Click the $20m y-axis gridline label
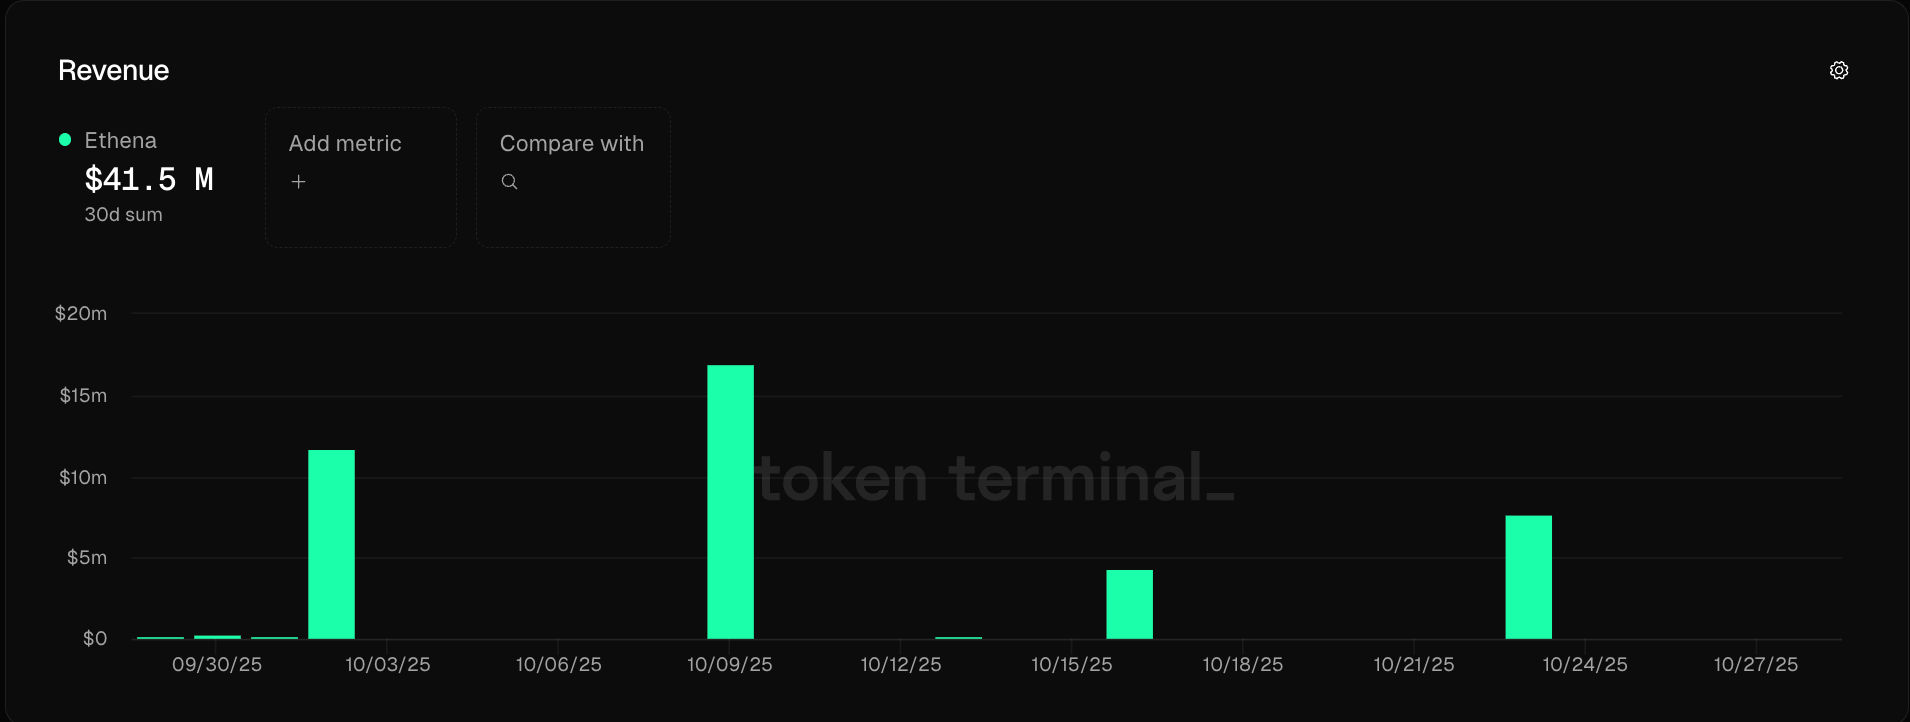 pos(81,312)
